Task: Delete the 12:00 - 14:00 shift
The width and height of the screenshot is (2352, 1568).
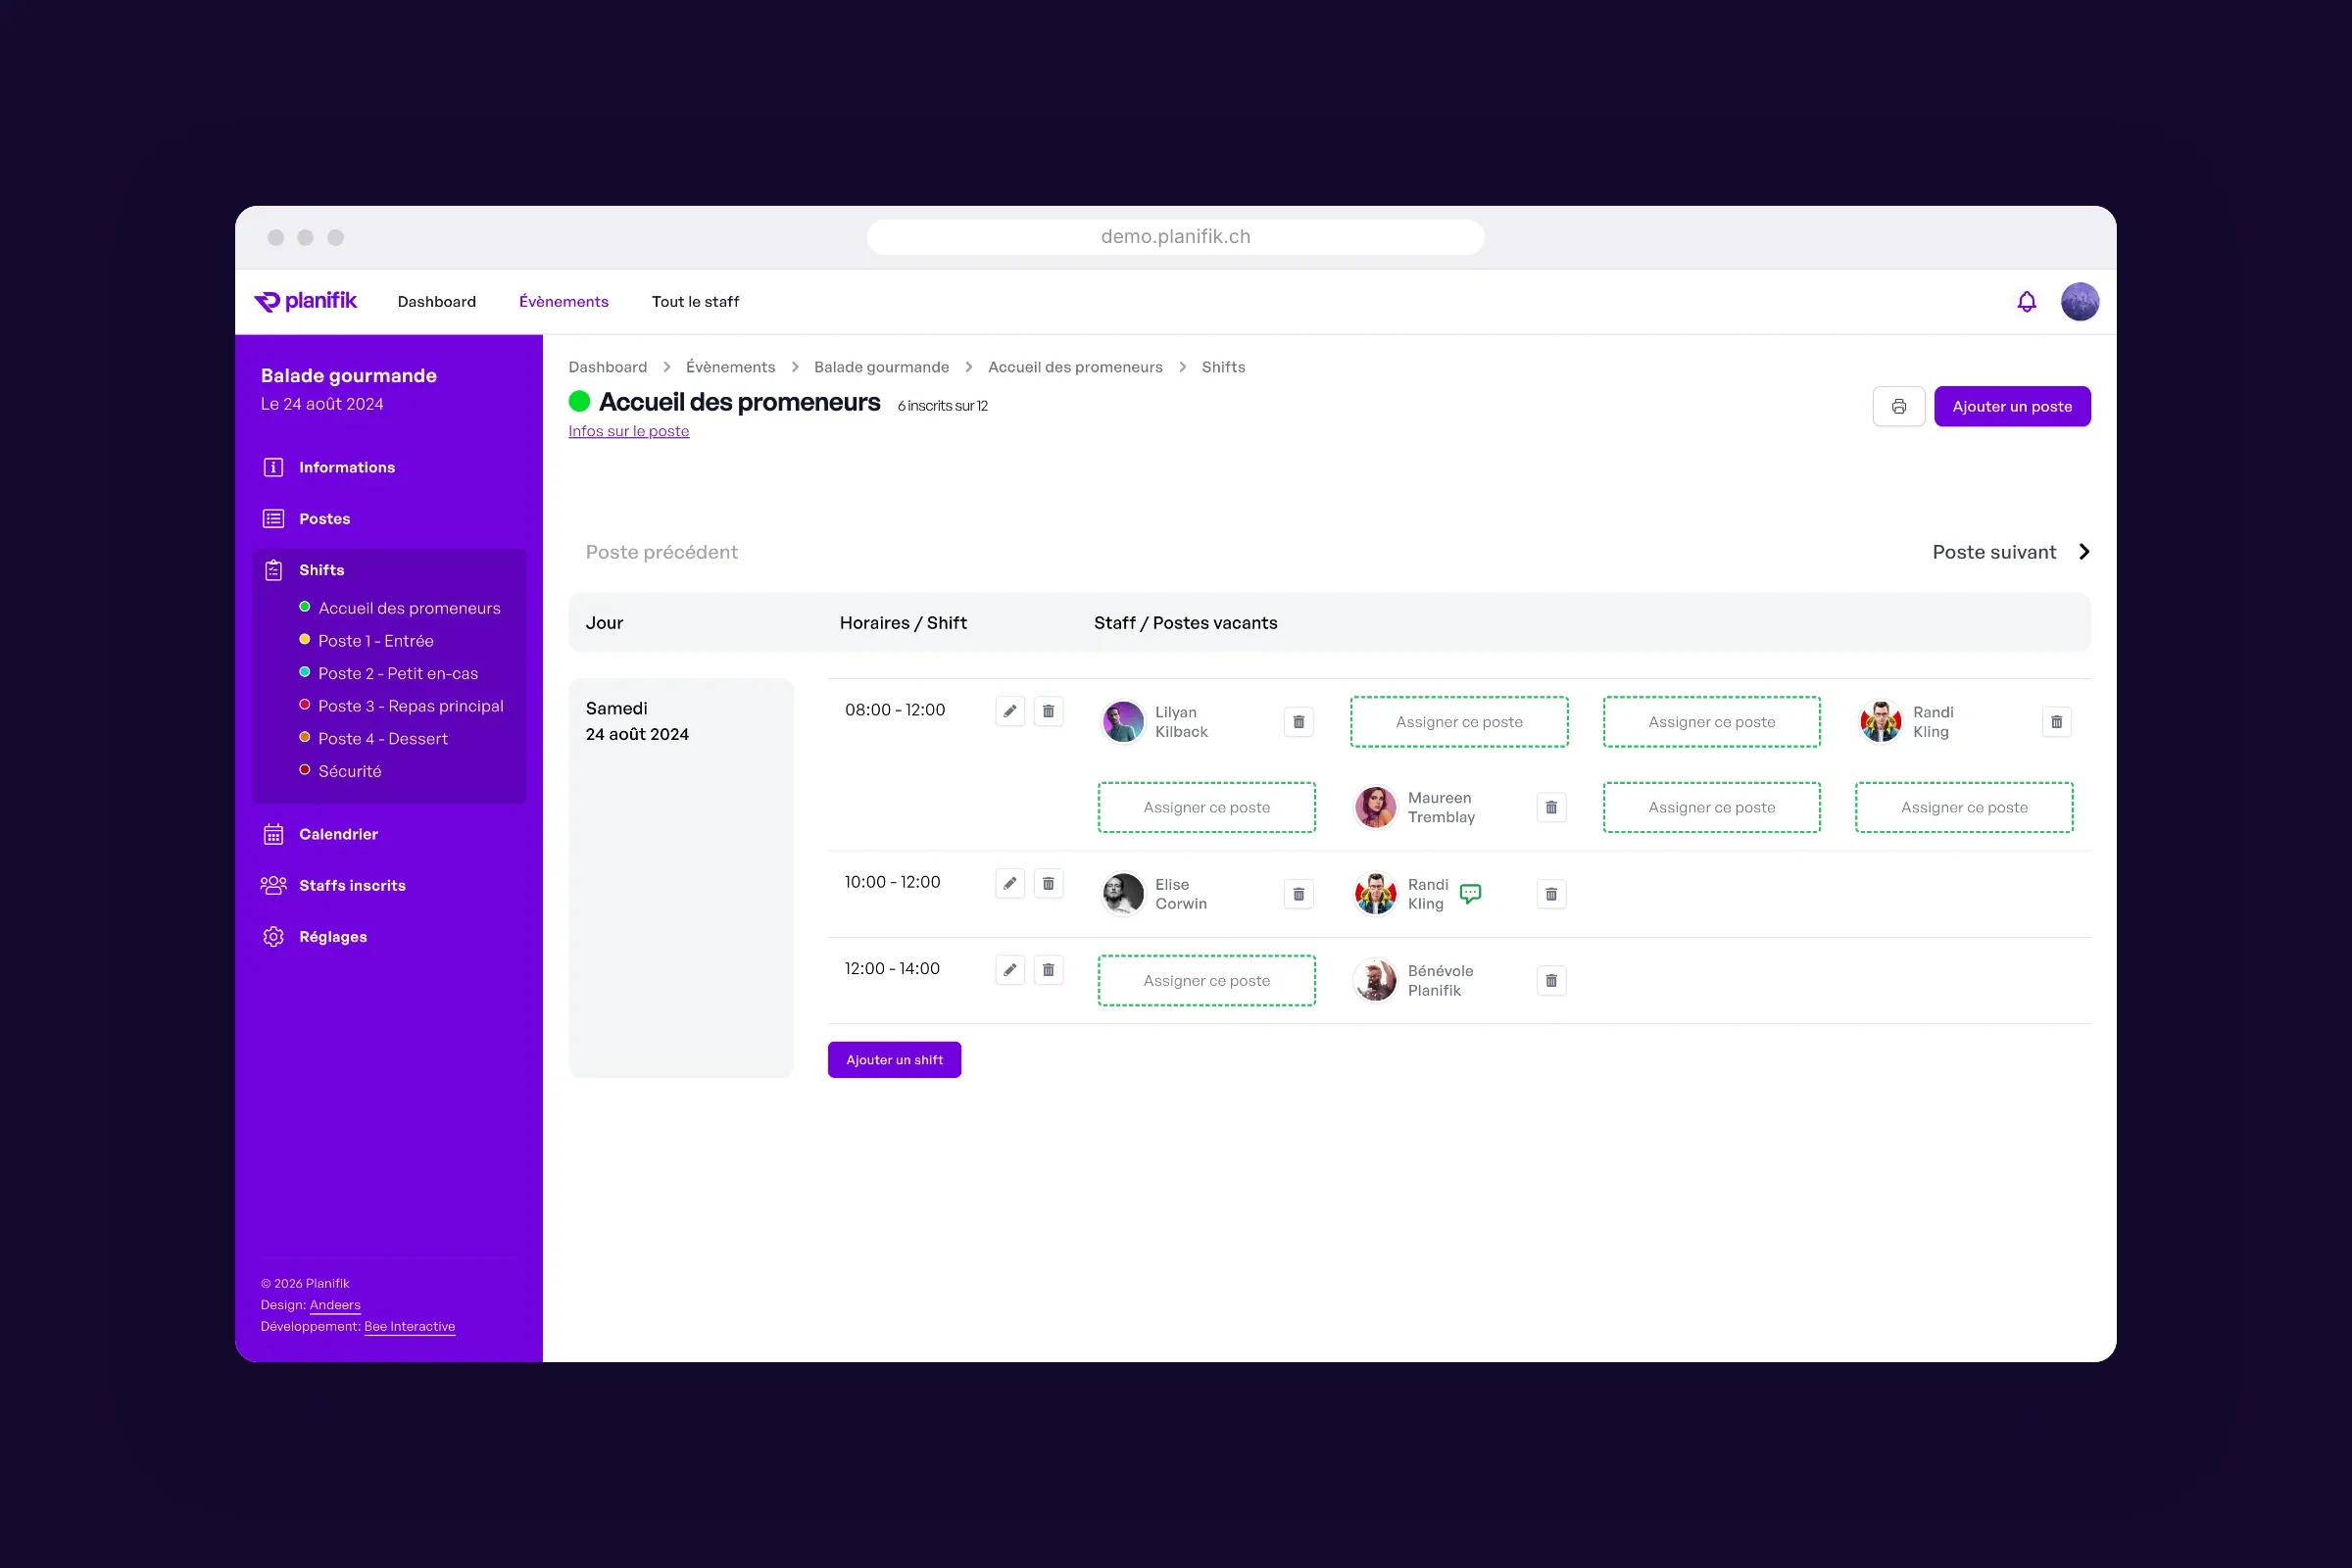Action: point(1048,970)
